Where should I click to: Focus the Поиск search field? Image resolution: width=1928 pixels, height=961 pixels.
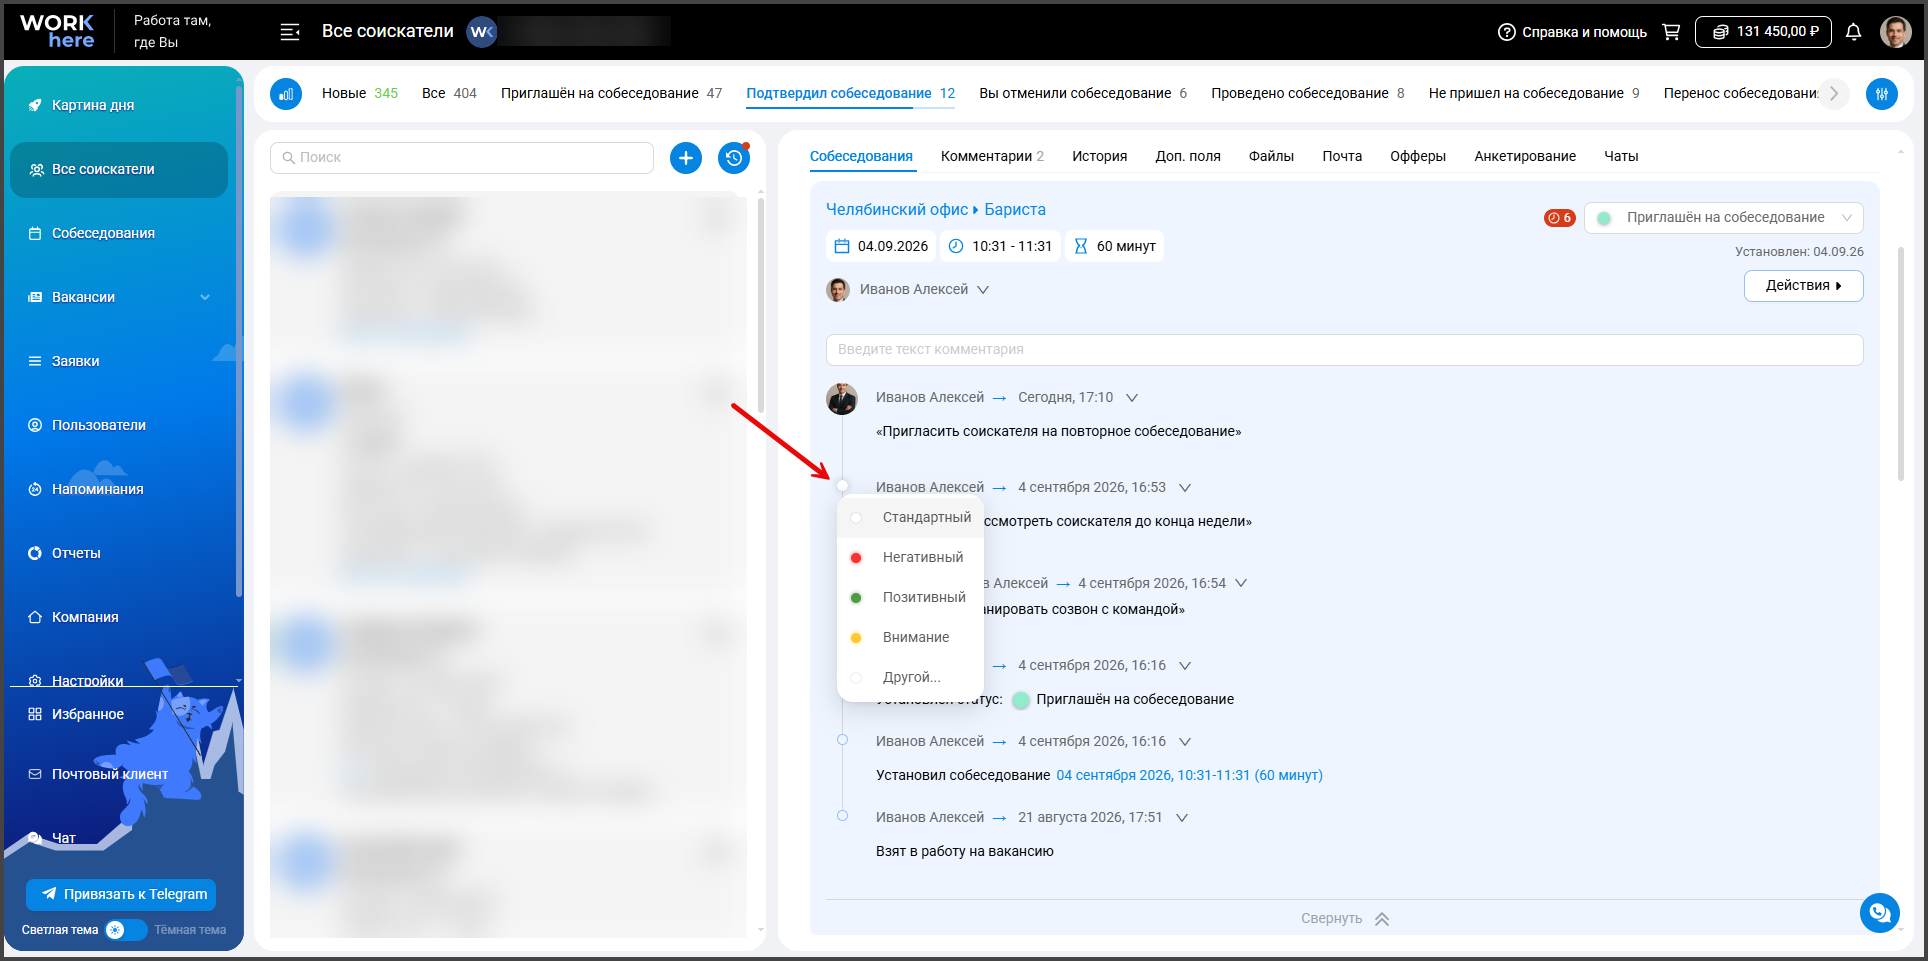click(462, 158)
